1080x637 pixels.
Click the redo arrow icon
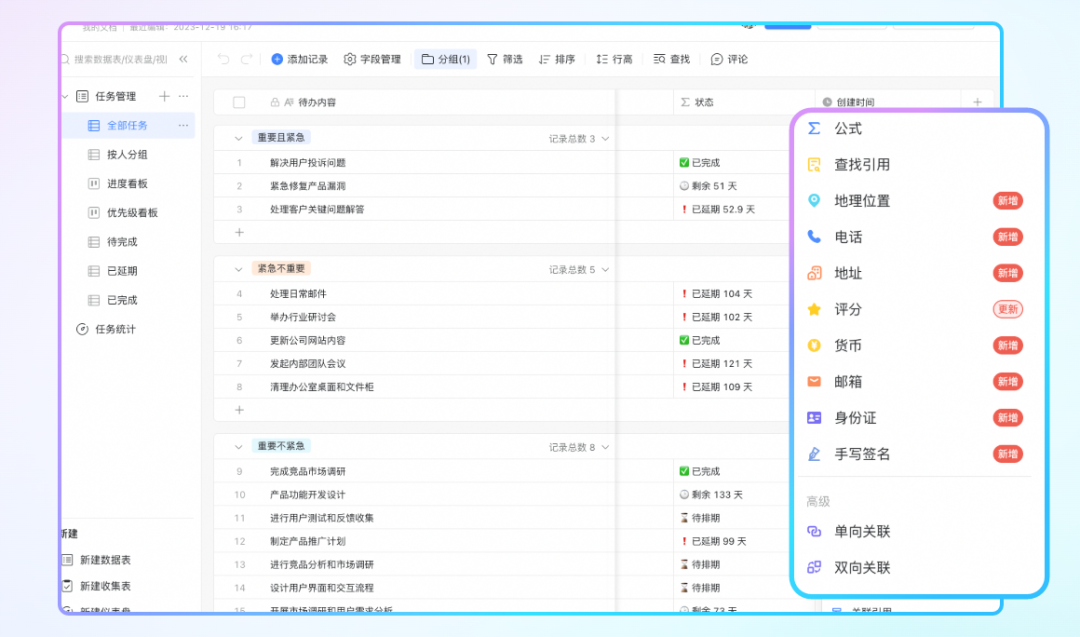click(247, 59)
